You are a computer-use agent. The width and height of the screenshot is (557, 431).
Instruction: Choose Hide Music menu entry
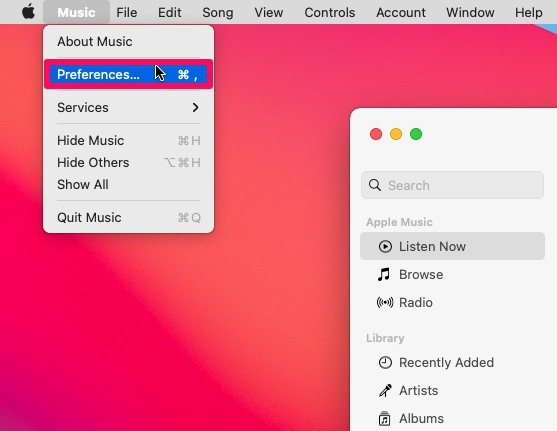pyautogui.click(x=128, y=141)
